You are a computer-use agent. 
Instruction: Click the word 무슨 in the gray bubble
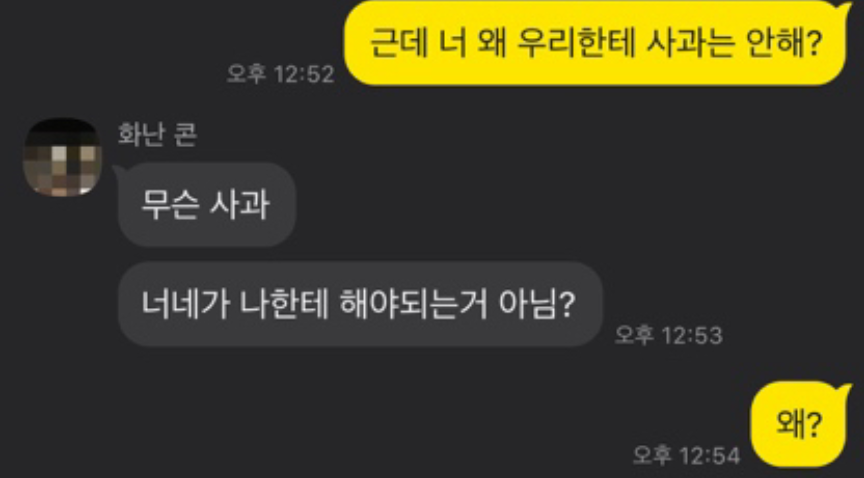[x=170, y=205]
